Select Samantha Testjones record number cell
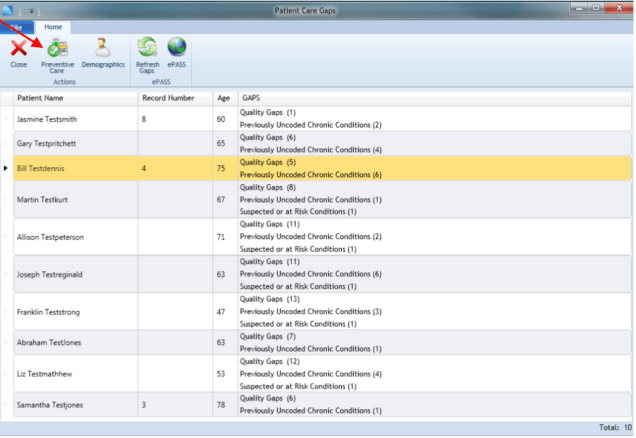Screen dimensions: 636x438 click(x=173, y=404)
